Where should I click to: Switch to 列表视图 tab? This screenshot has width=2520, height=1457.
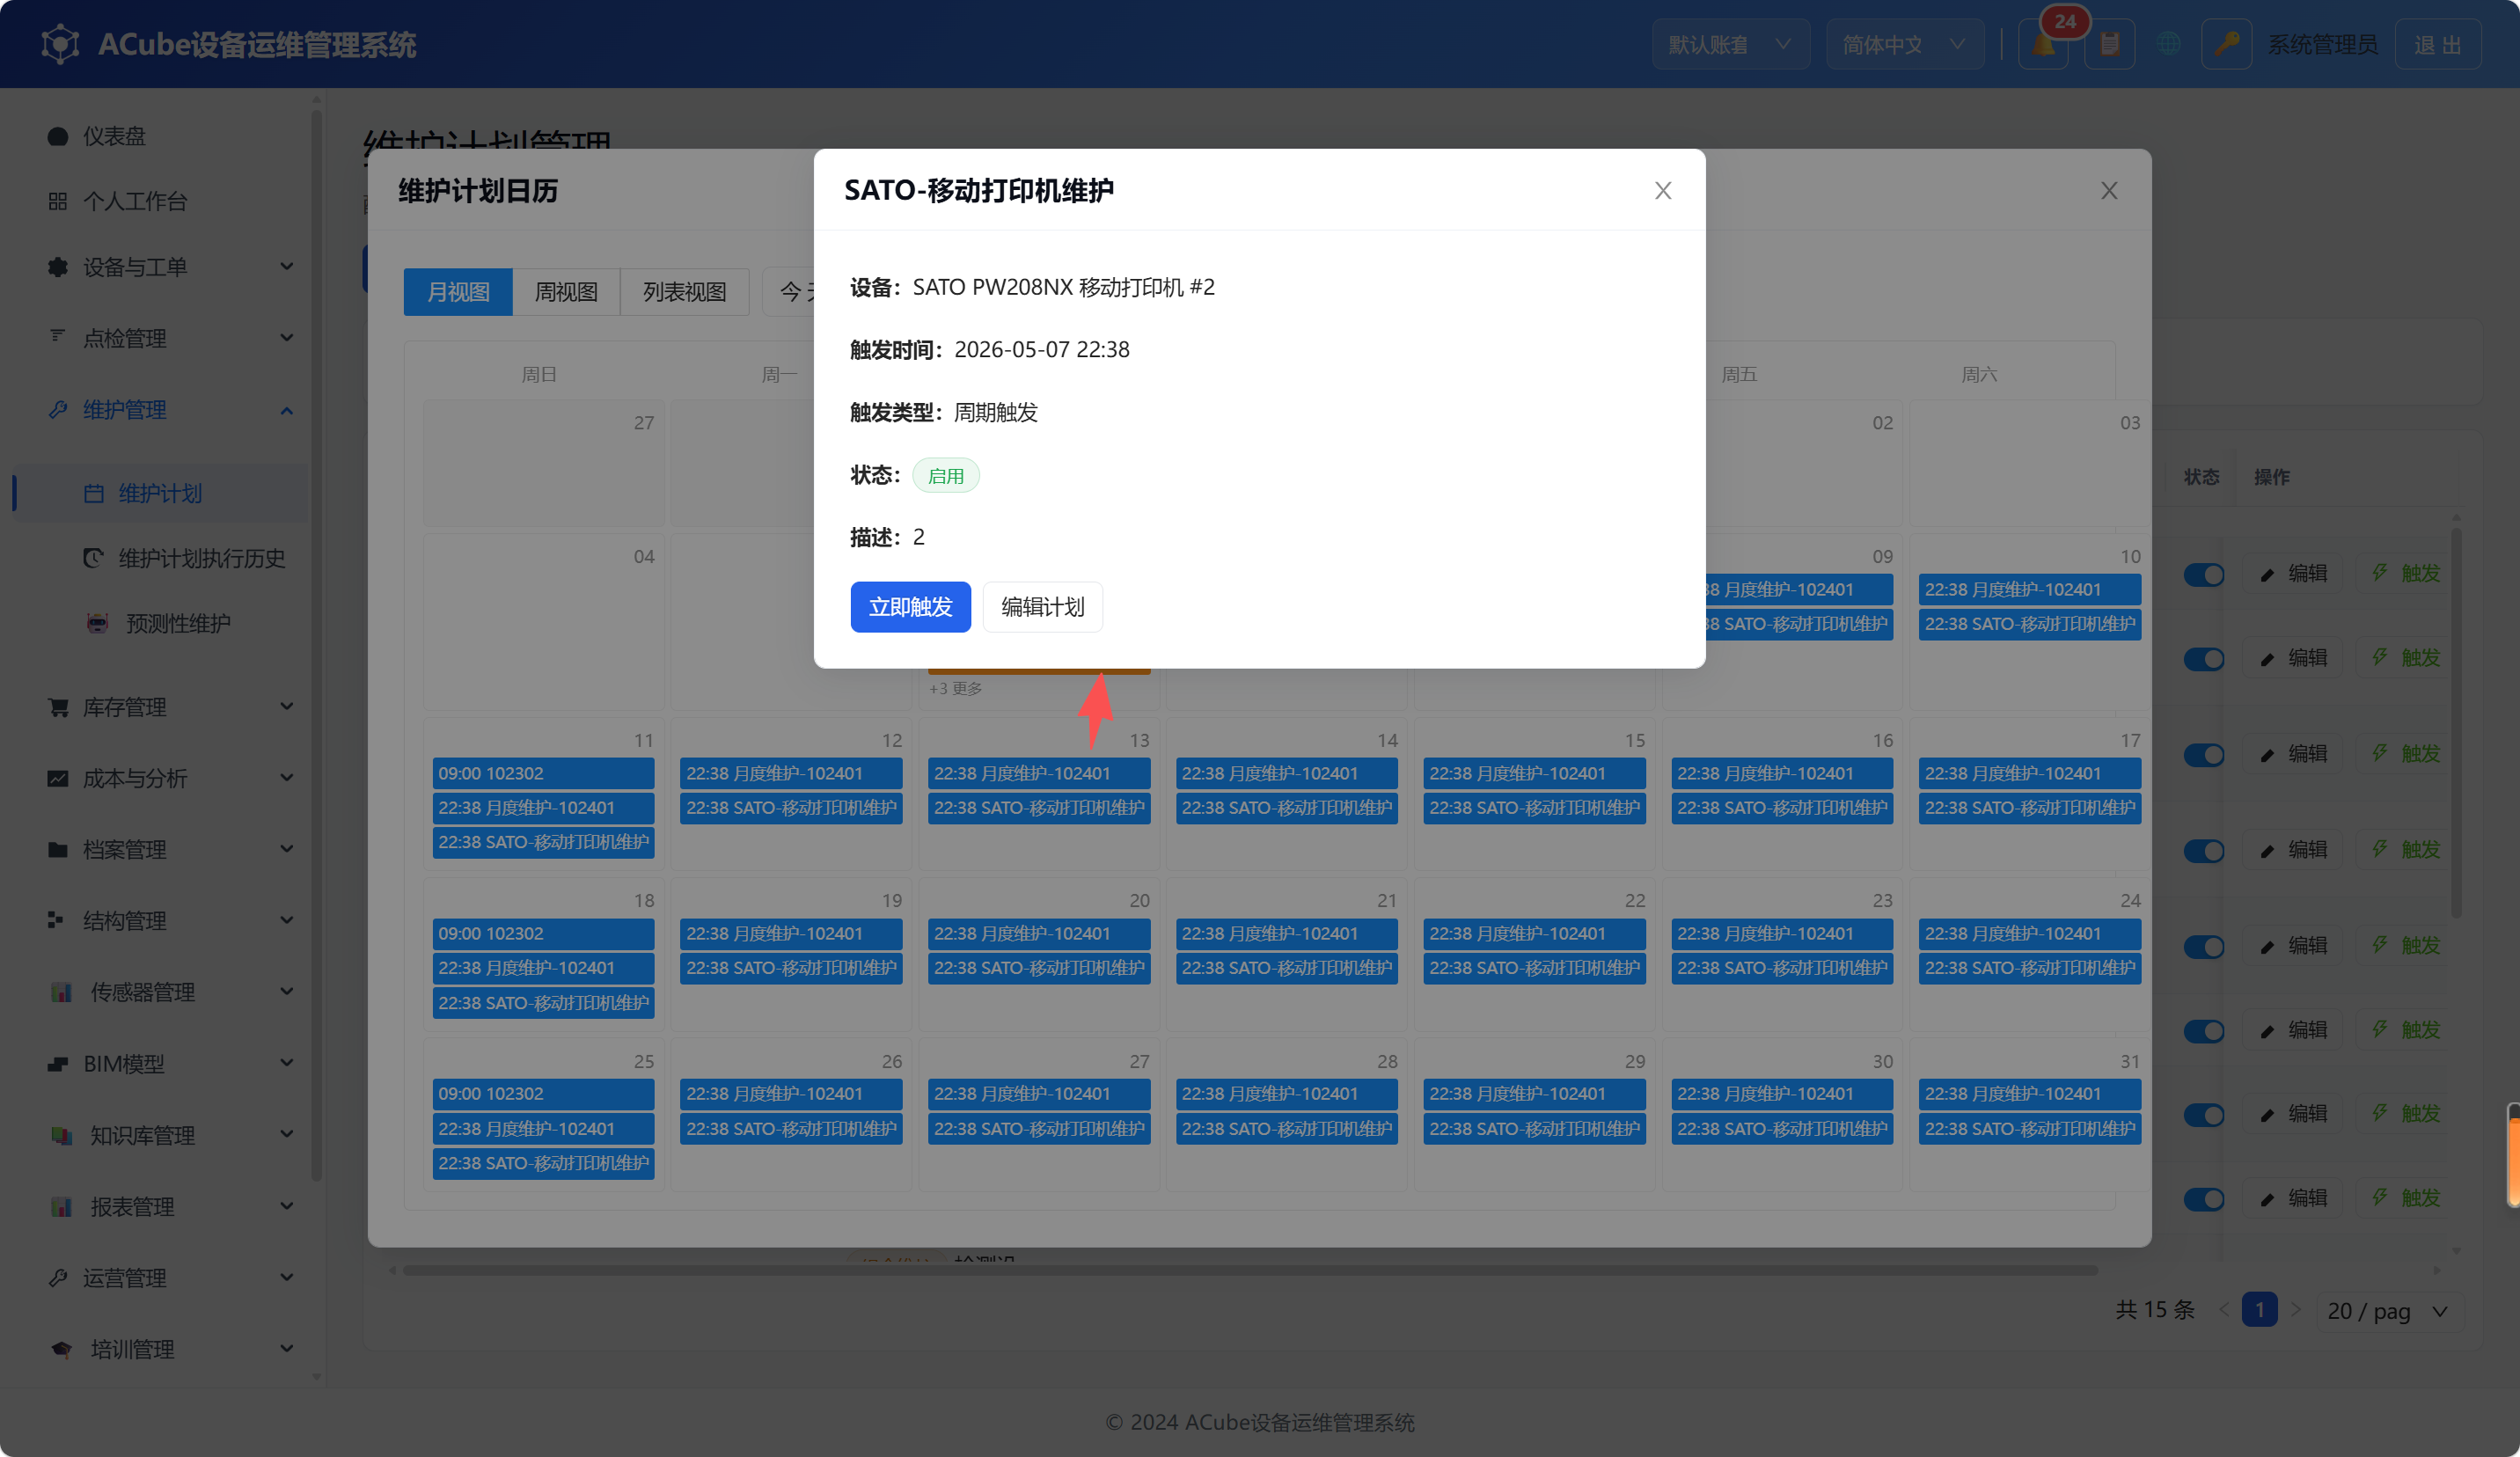point(684,292)
